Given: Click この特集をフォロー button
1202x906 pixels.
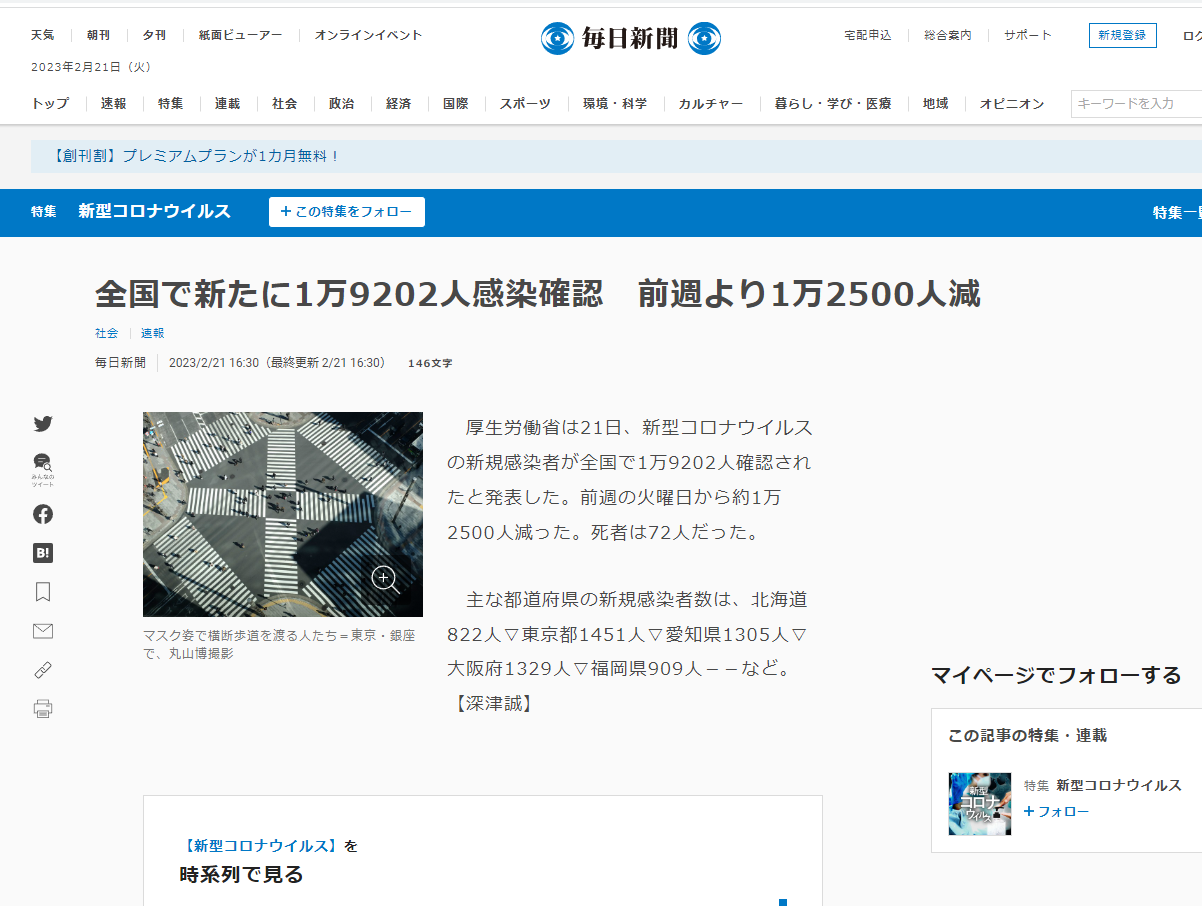Looking at the screenshot, I should 347,212.
